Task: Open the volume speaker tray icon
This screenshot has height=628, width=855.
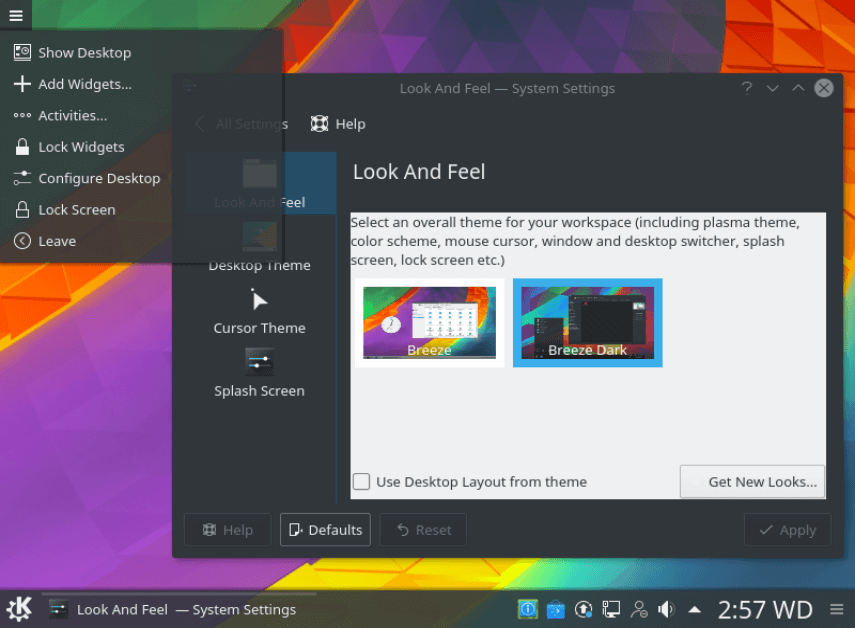Action: (x=666, y=609)
